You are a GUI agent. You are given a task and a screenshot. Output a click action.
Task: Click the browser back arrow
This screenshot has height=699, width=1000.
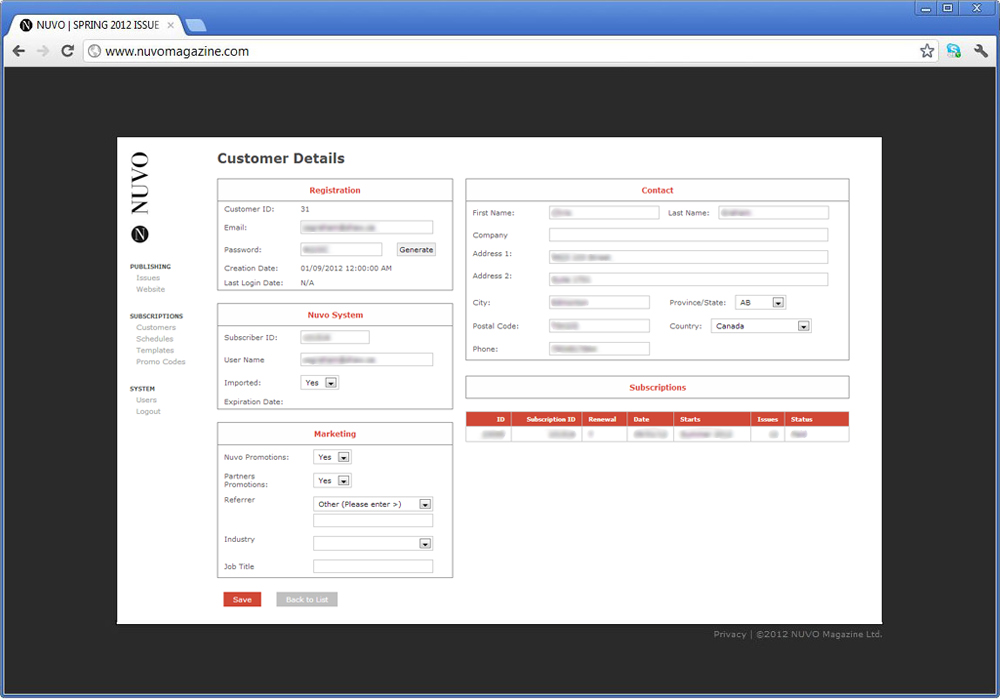tap(19, 51)
